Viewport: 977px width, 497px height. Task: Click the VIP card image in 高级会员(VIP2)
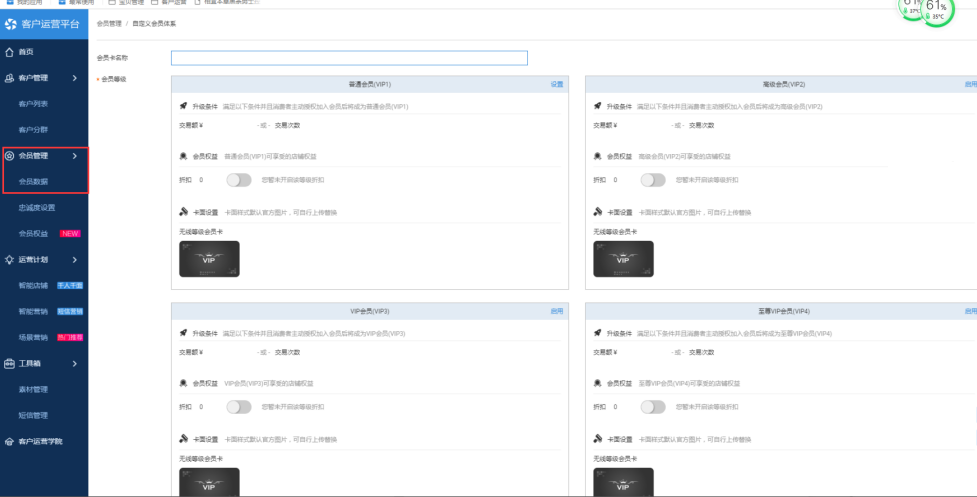[x=623, y=259]
